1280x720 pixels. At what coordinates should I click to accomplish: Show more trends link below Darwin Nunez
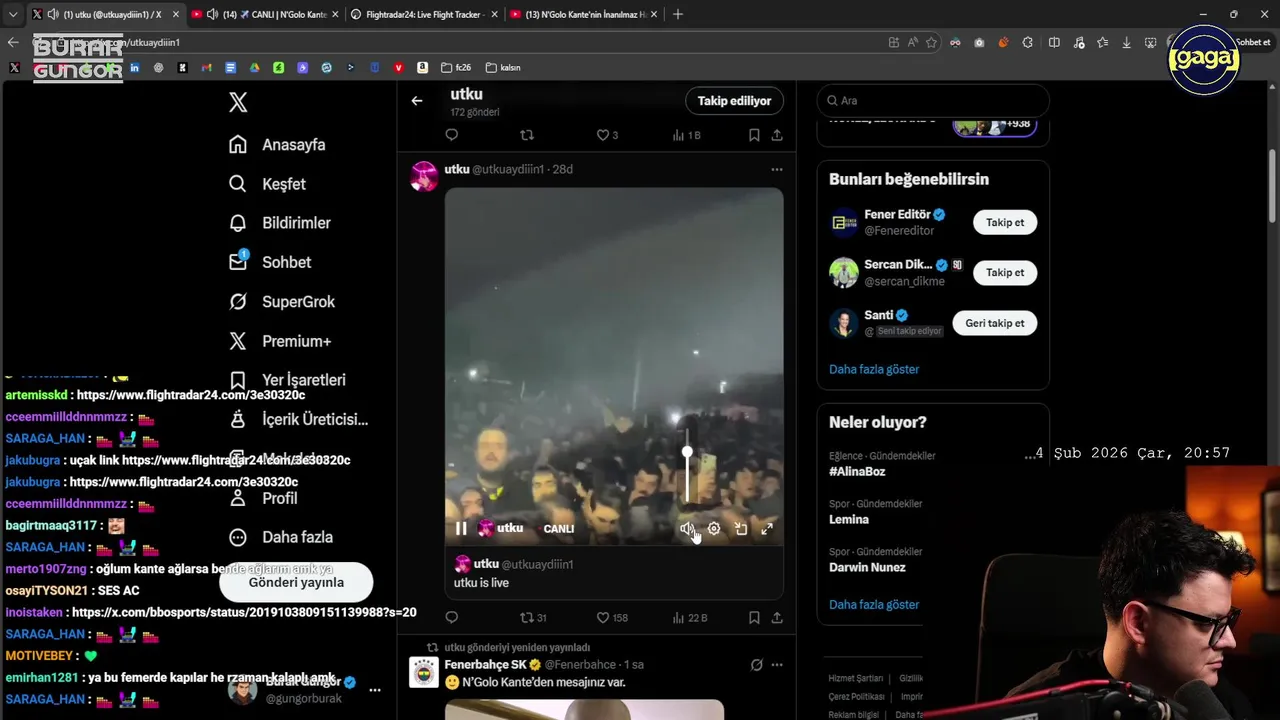[874, 604]
